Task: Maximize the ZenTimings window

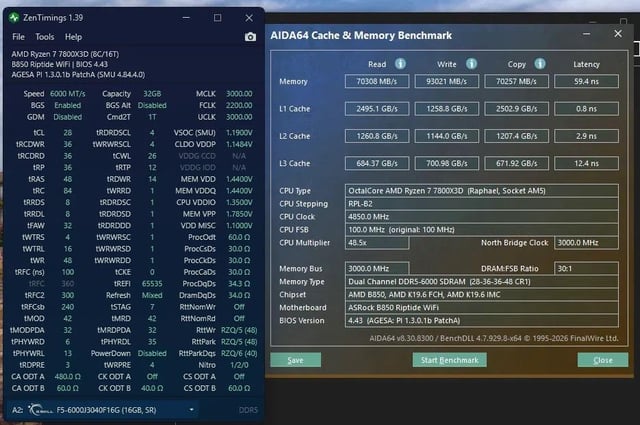Action: click(x=218, y=18)
